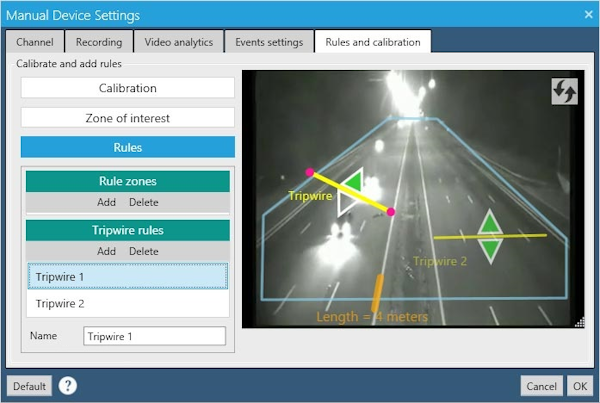Open the Zone of interest section
The height and width of the screenshot is (403, 600).
pos(128,118)
